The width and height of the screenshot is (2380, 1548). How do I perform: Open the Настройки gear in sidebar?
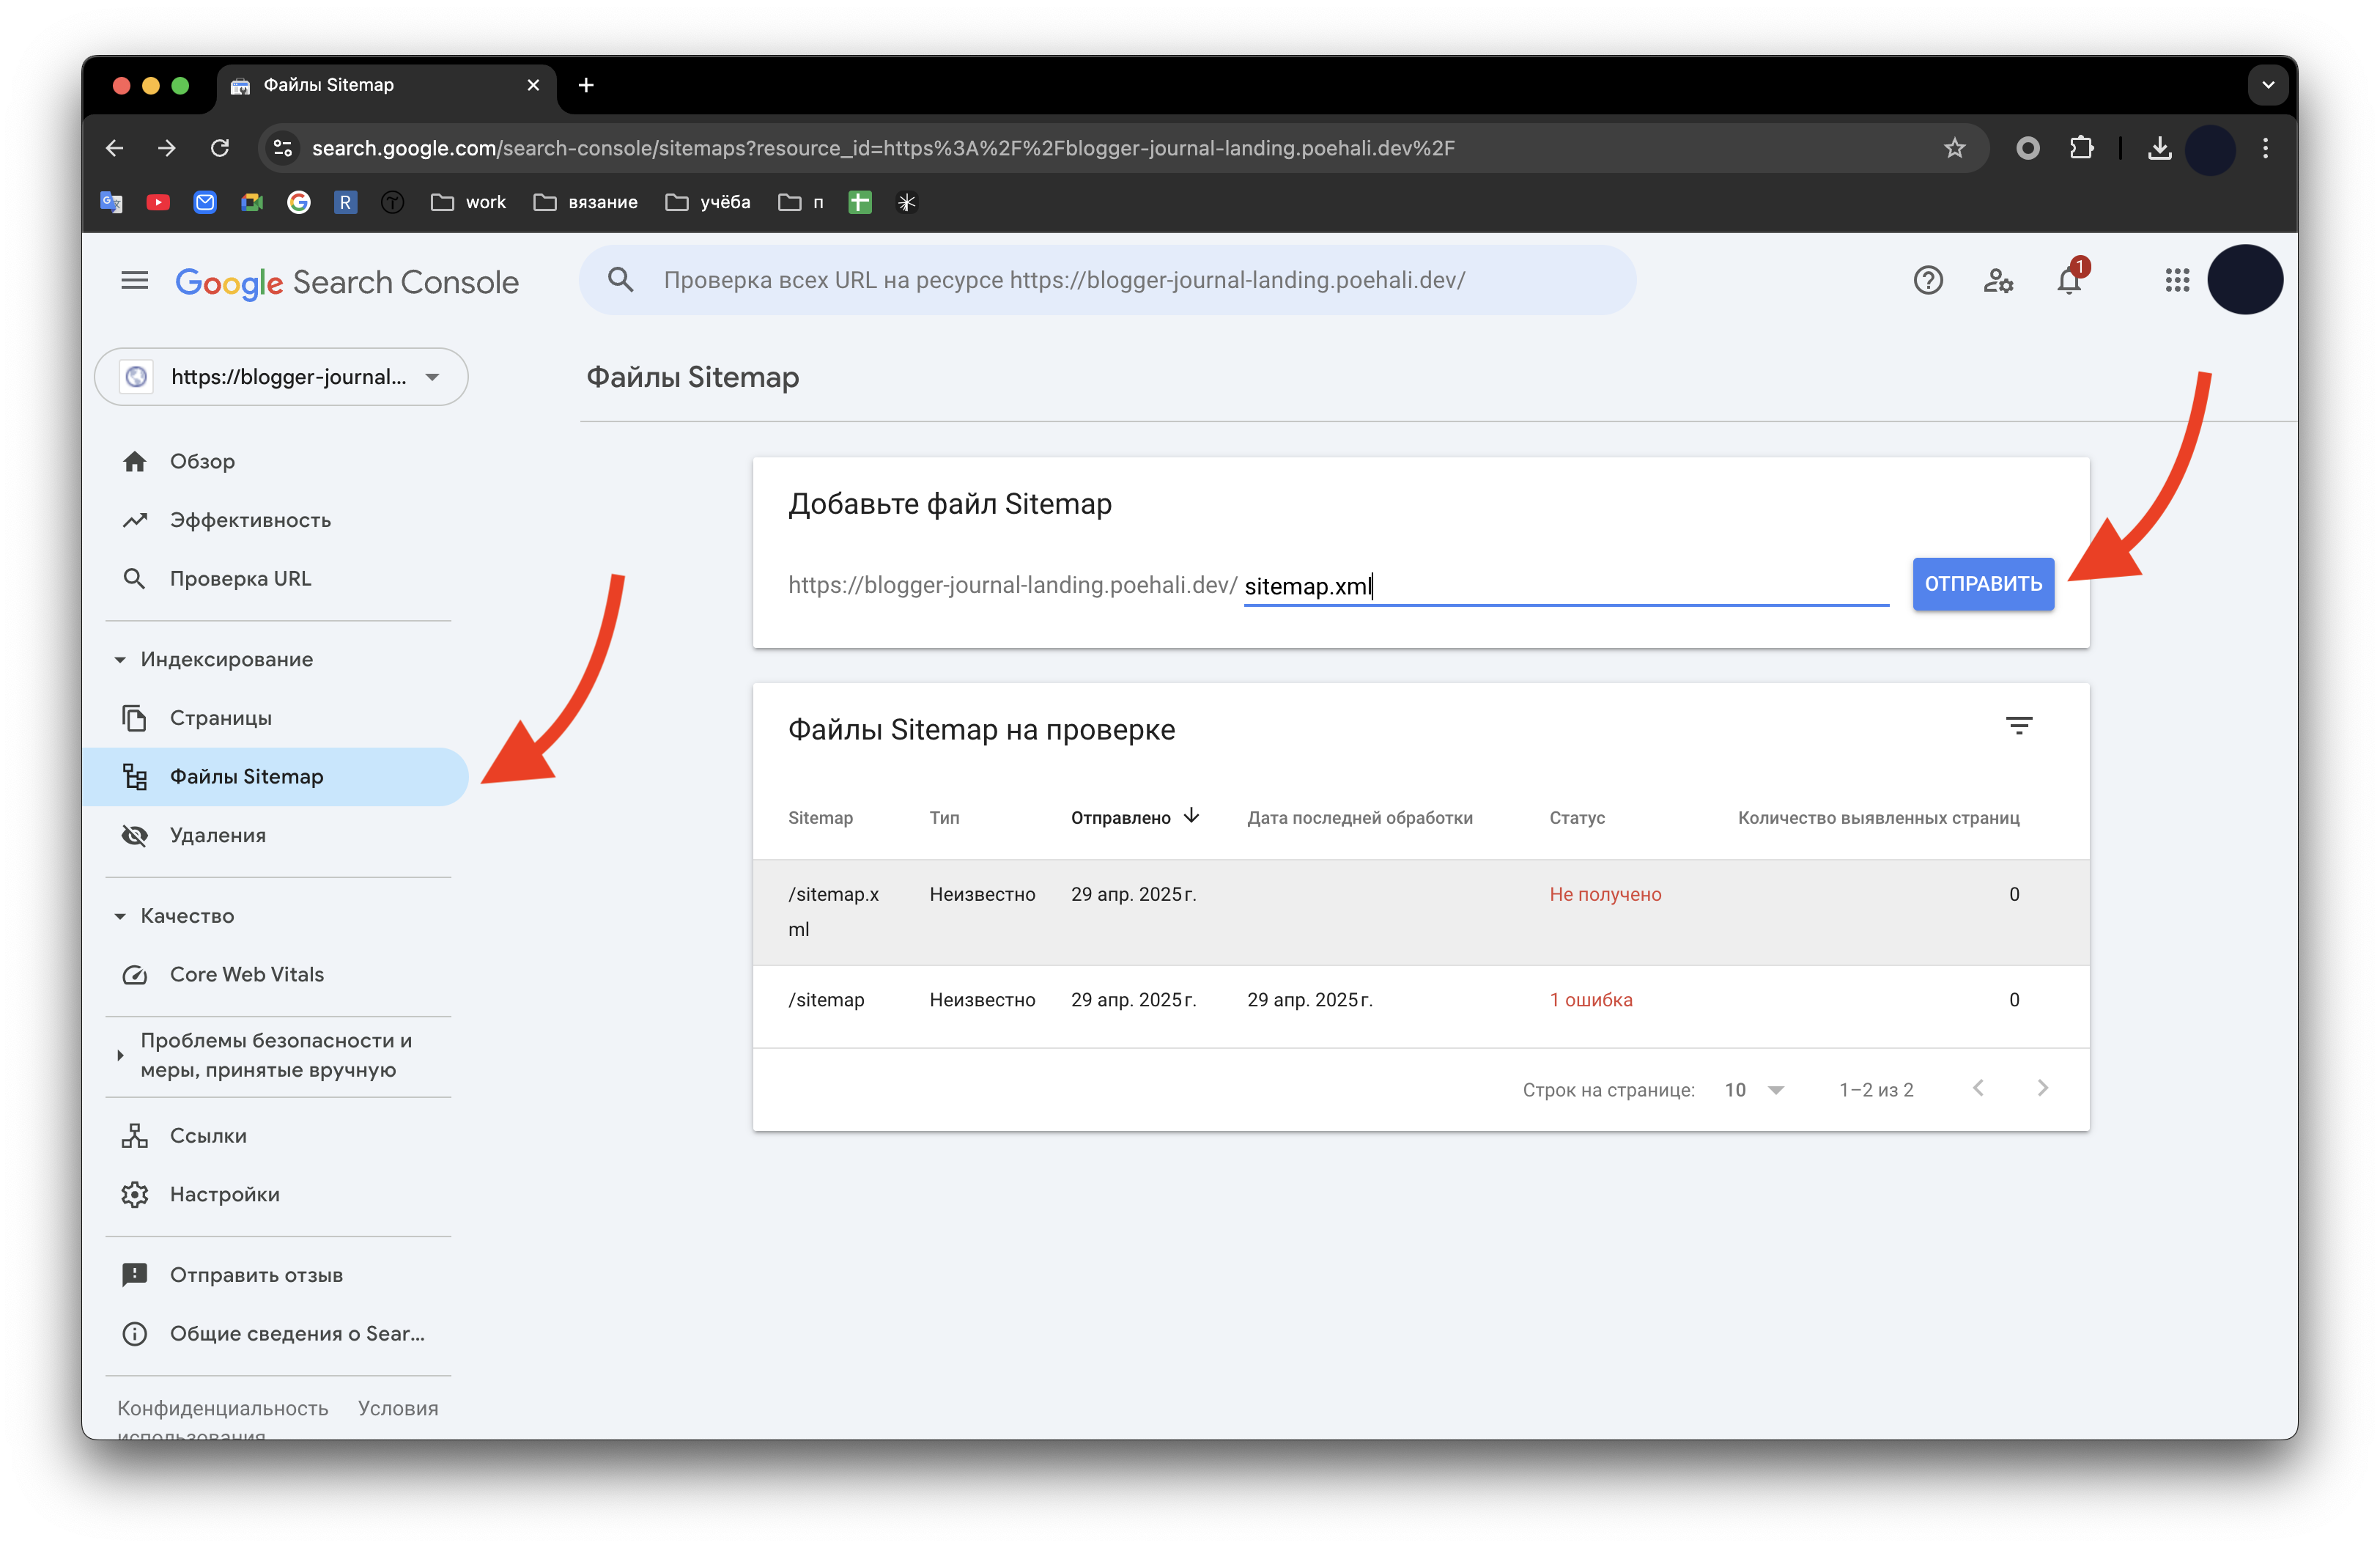[x=136, y=1194]
